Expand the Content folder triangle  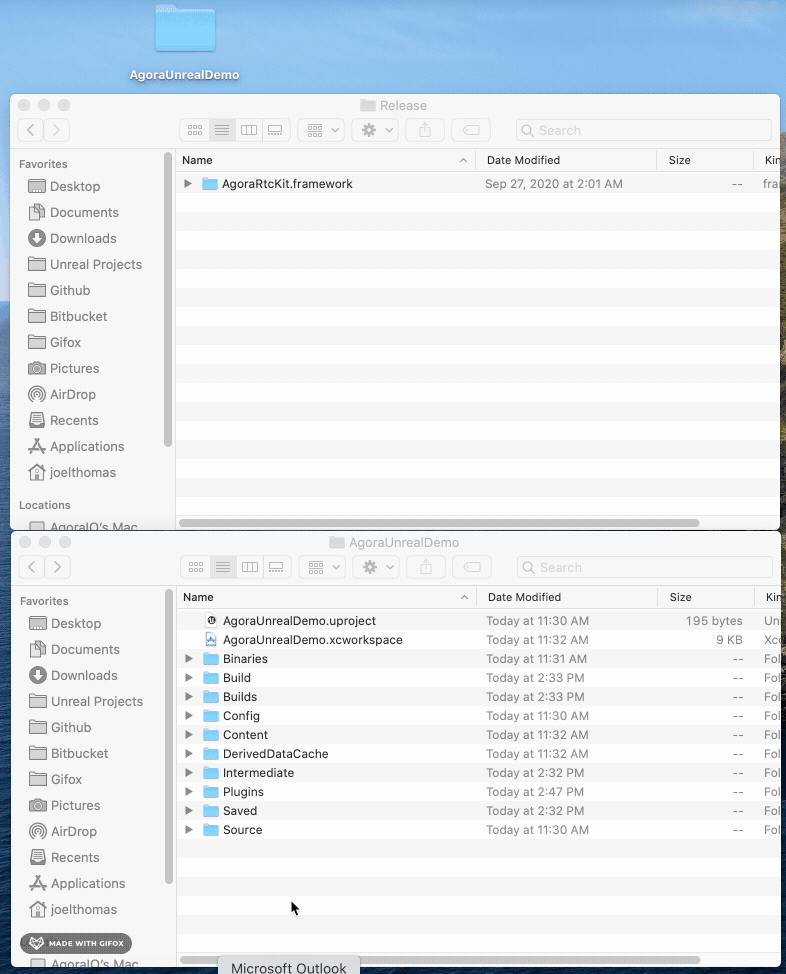pyautogui.click(x=189, y=734)
